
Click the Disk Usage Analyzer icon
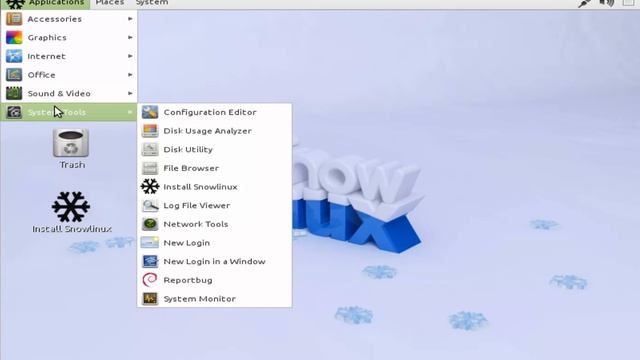point(150,131)
